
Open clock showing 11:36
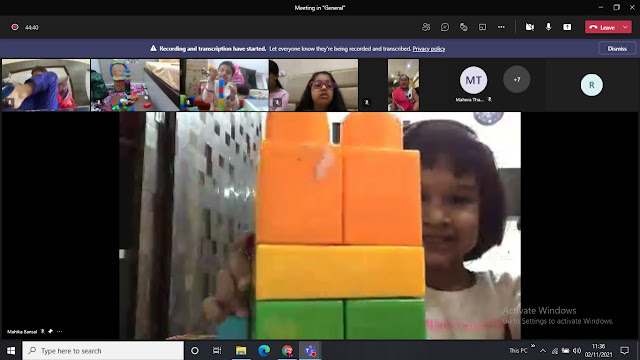[598, 351]
